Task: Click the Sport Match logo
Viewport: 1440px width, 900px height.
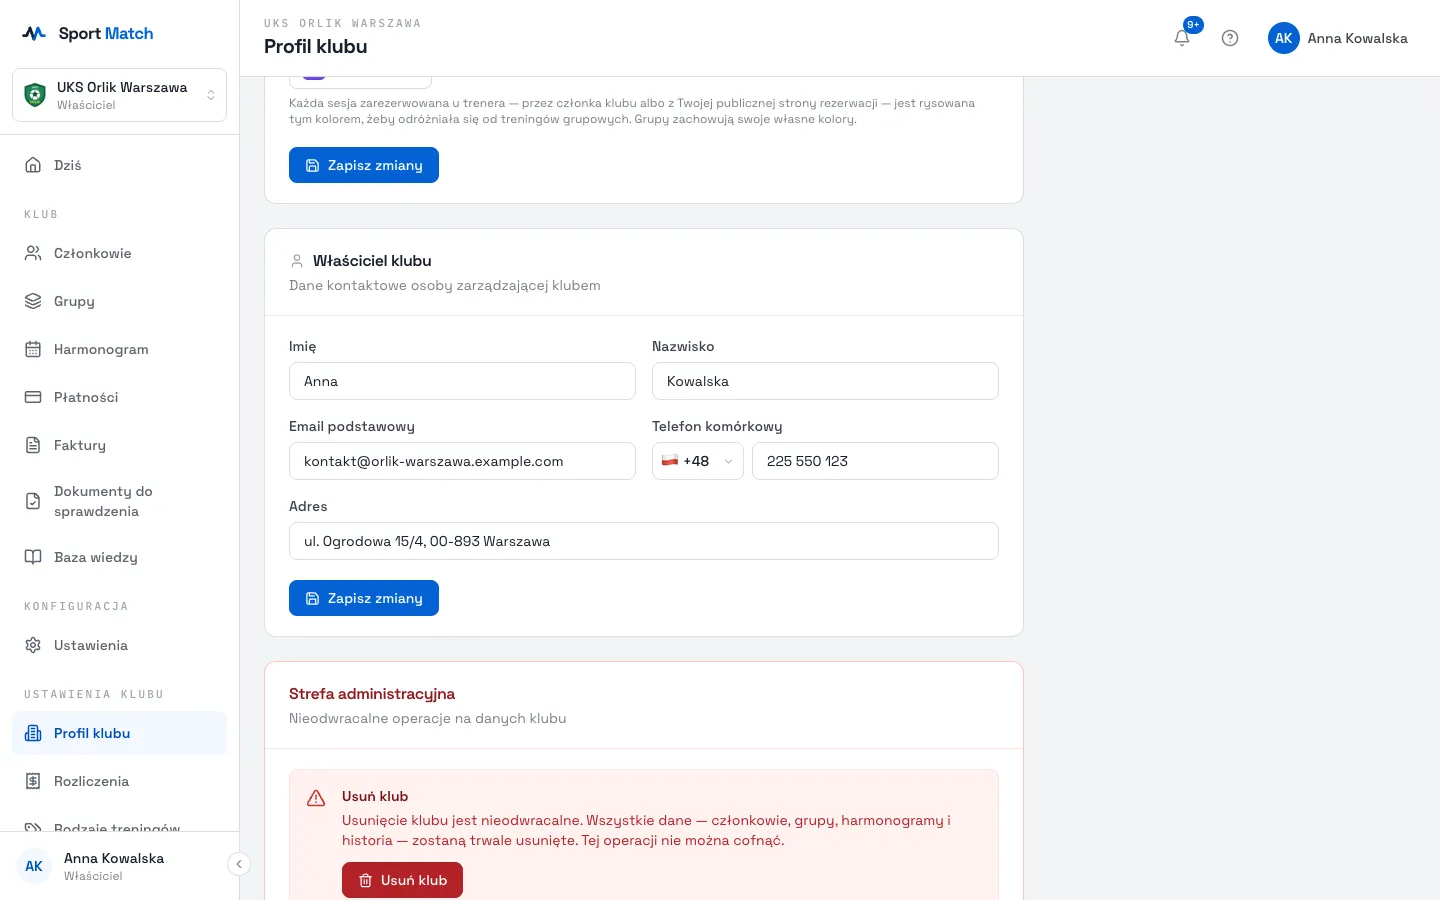Action: coord(88,33)
